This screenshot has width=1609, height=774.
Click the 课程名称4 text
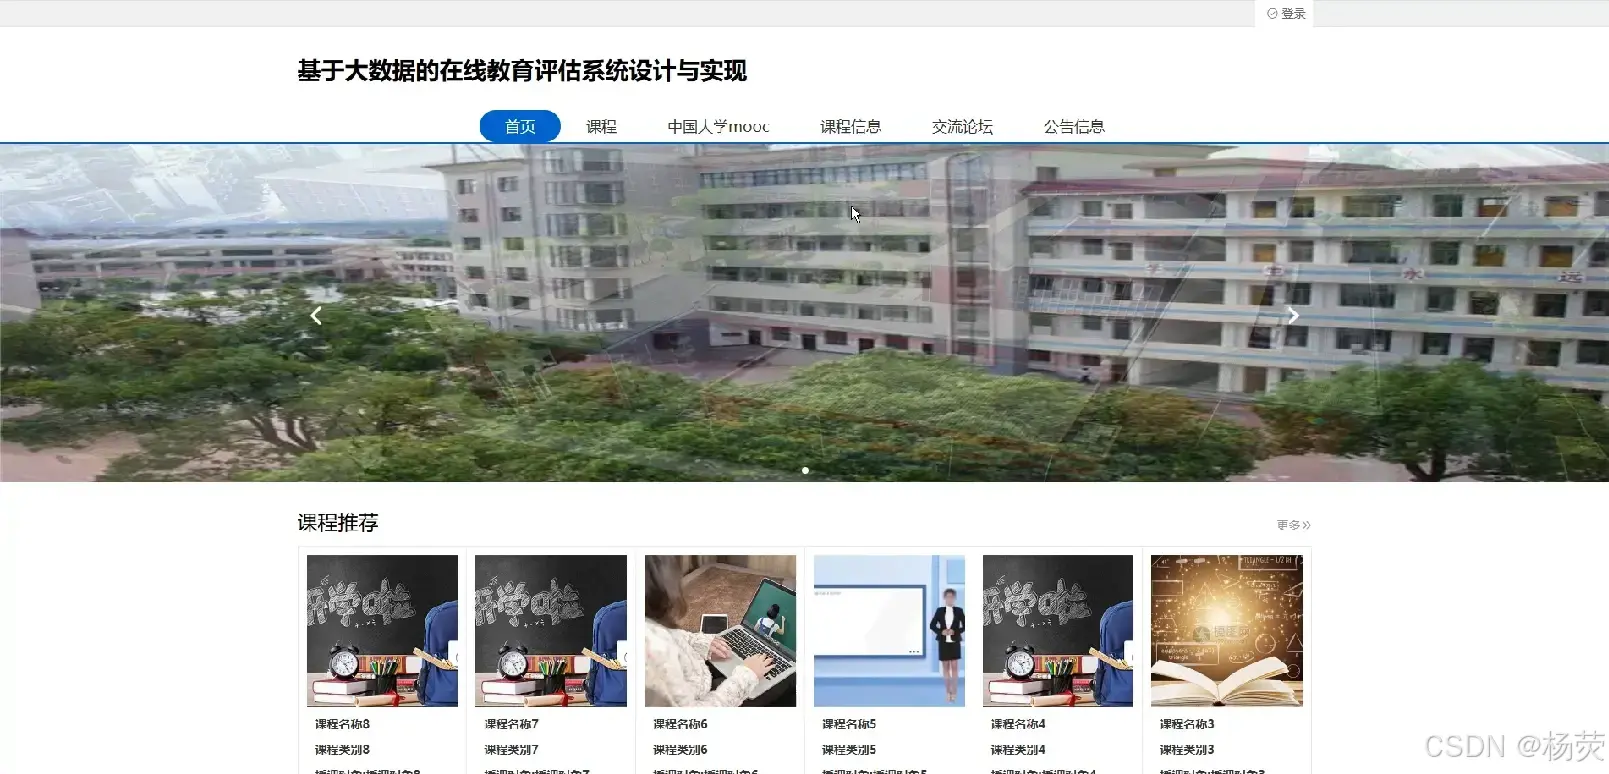tap(1018, 724)
